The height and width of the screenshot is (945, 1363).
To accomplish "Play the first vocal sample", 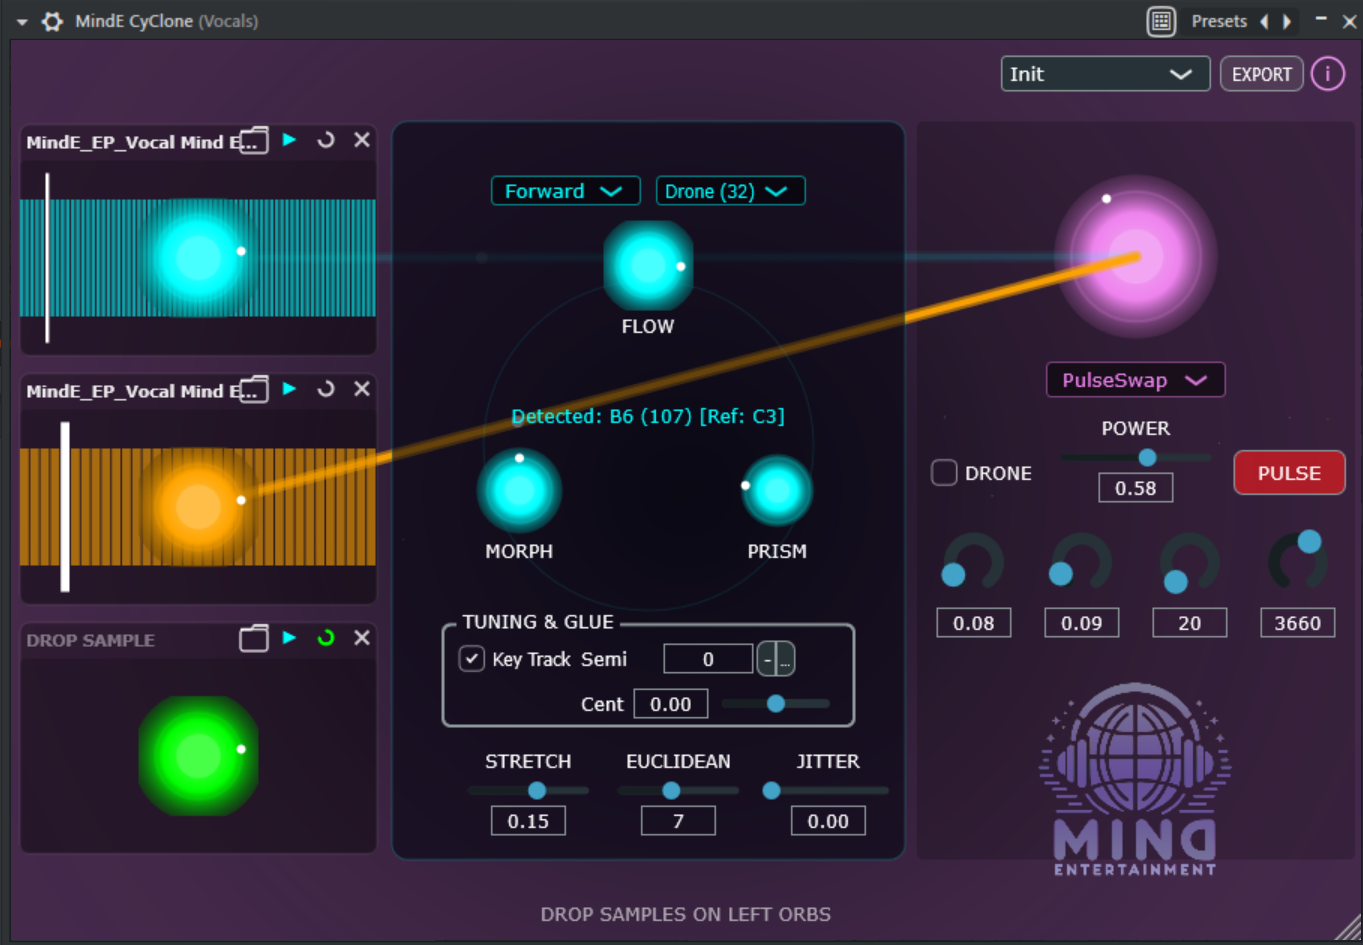I will click(290, 140).
